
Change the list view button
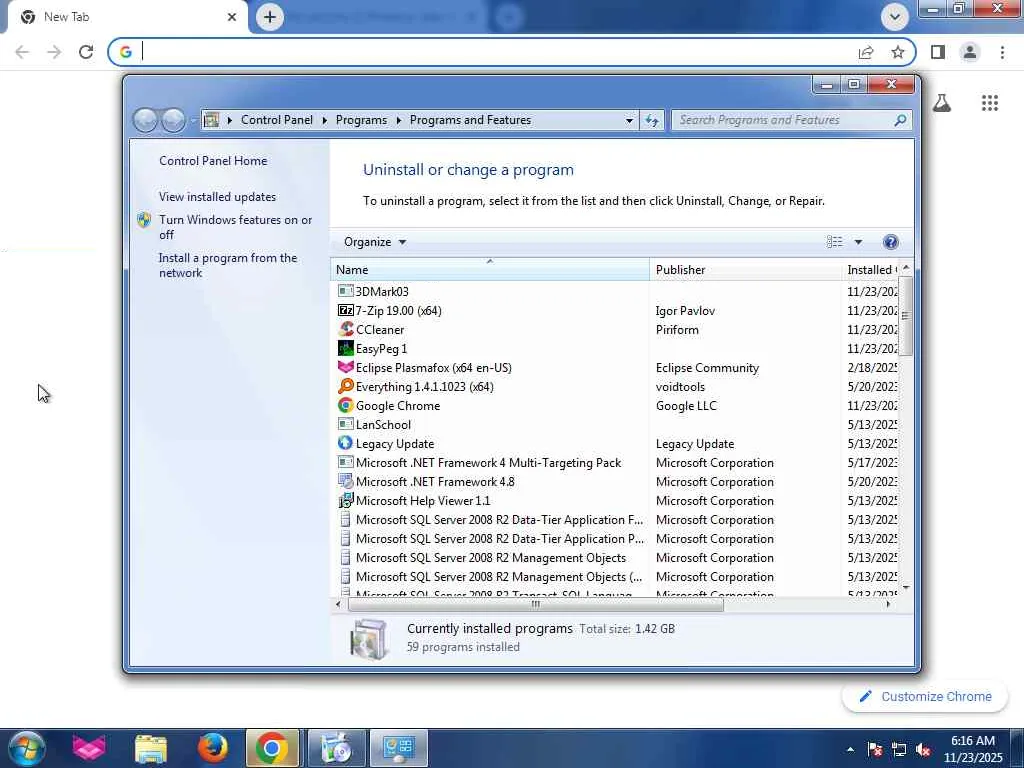835,242
